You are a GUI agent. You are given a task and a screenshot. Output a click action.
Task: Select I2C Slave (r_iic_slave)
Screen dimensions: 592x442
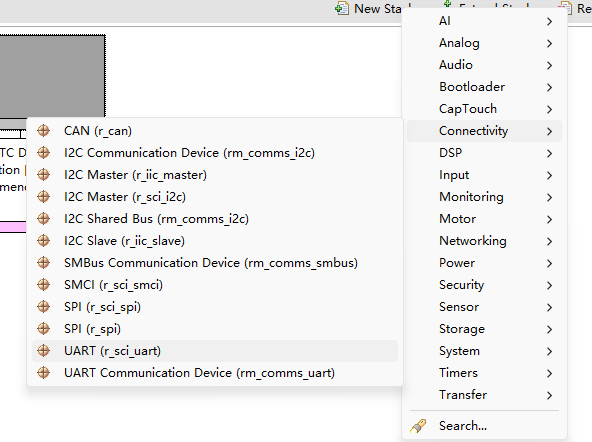point(215,240)
